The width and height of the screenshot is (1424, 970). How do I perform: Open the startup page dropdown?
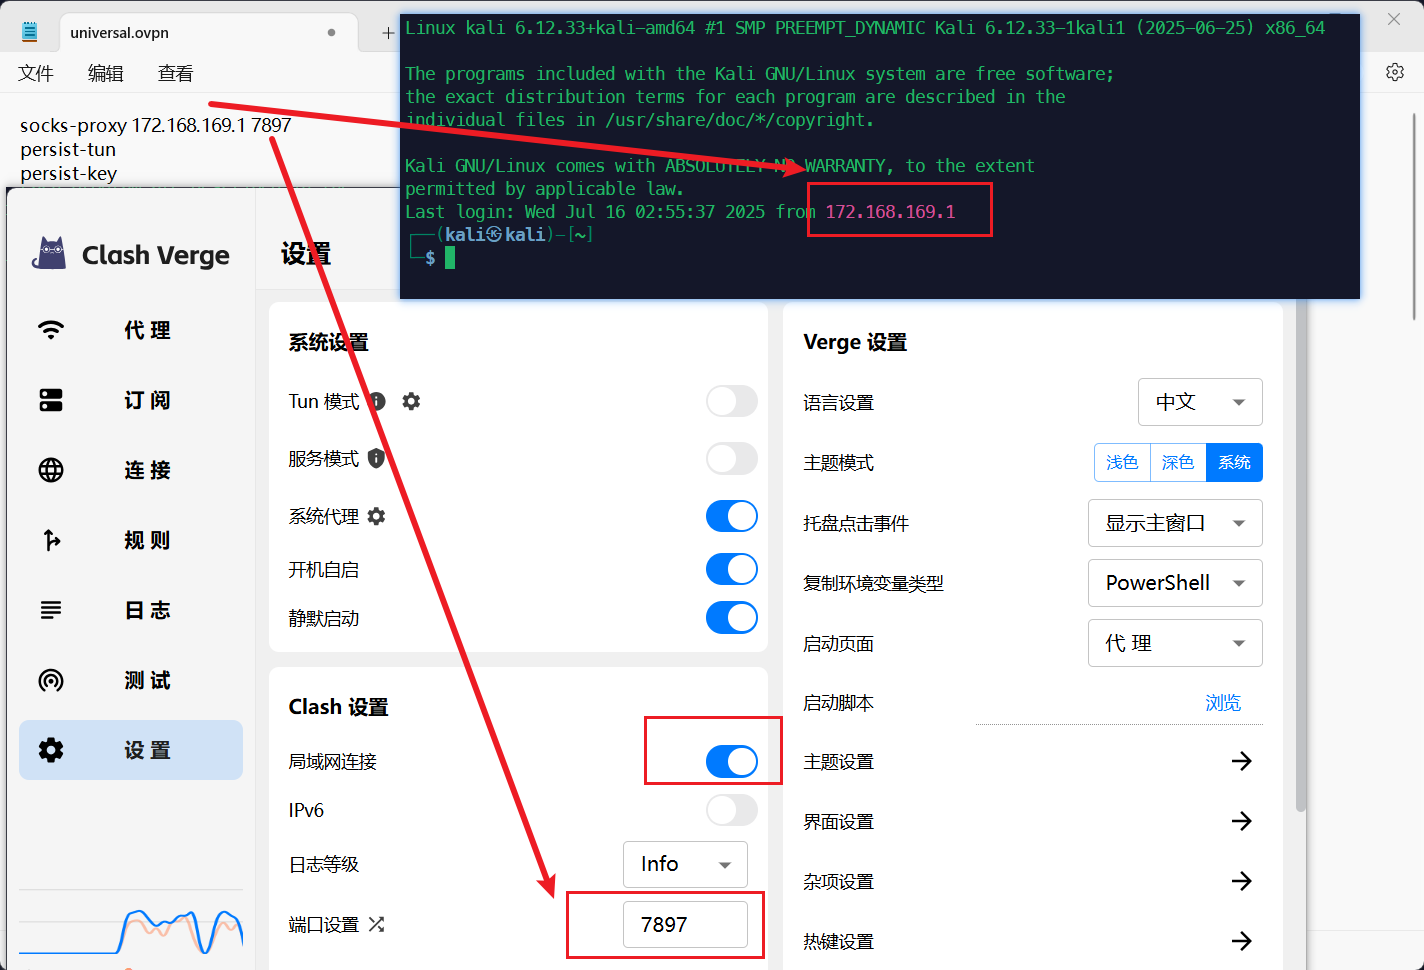pyautogui.click(x=1175, y=643)
